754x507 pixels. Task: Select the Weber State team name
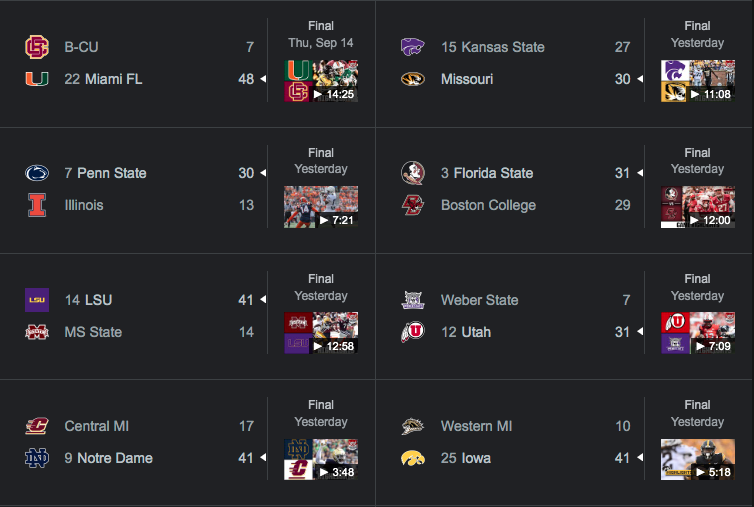pos(479,300)
